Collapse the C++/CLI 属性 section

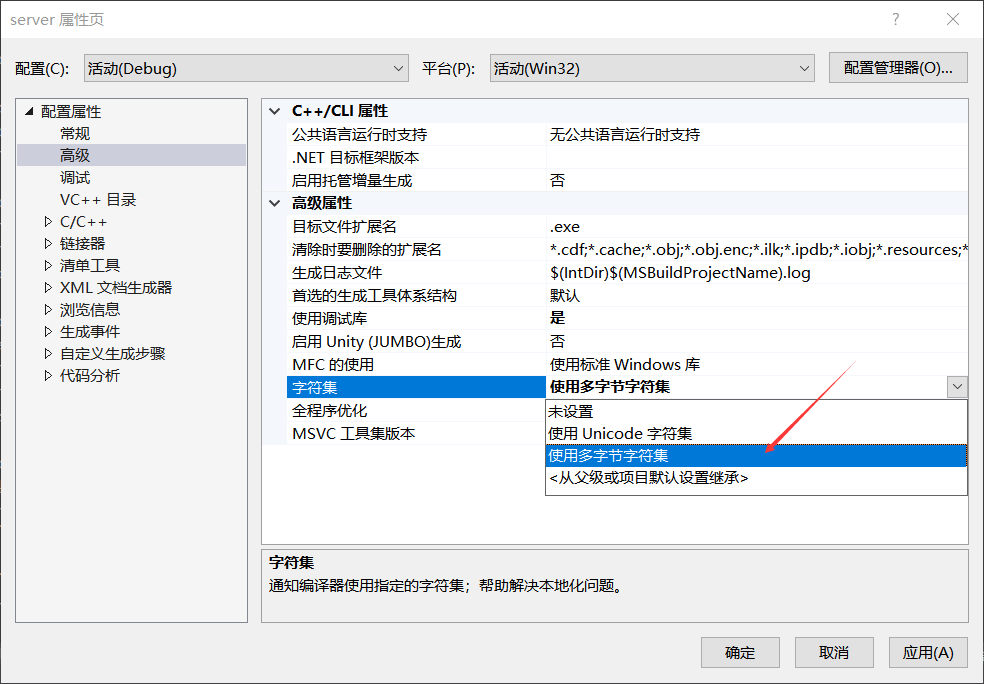tap(274, 110)
